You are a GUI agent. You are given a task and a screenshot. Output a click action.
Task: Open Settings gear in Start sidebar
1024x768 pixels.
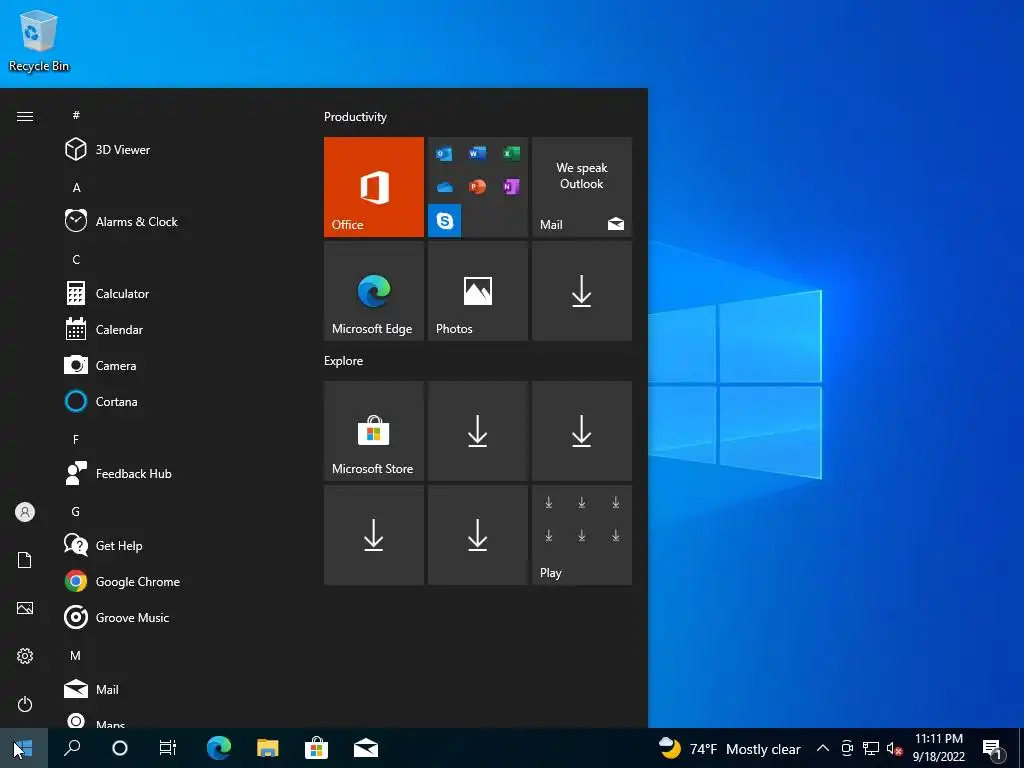(x=25, y=656)
